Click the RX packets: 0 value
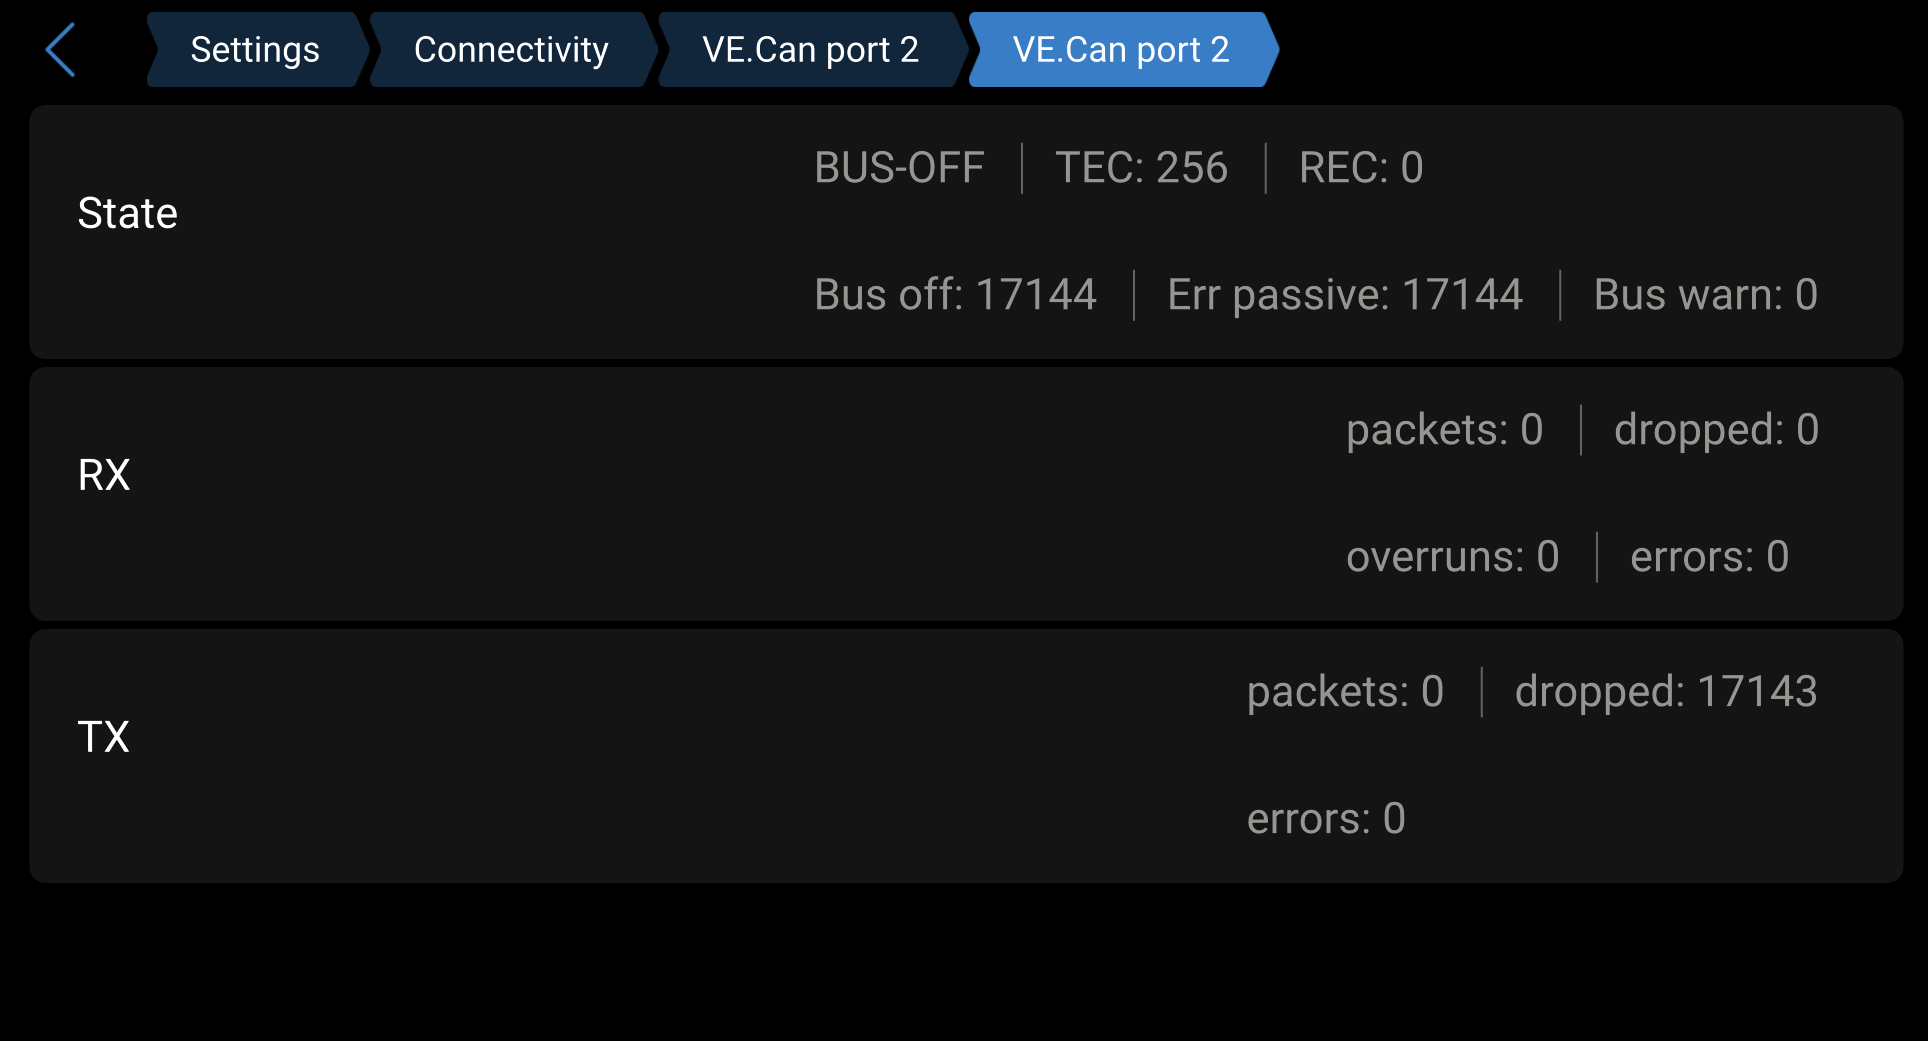Viewport: 1928px width, 1041px height. (x=1444, y=430)
